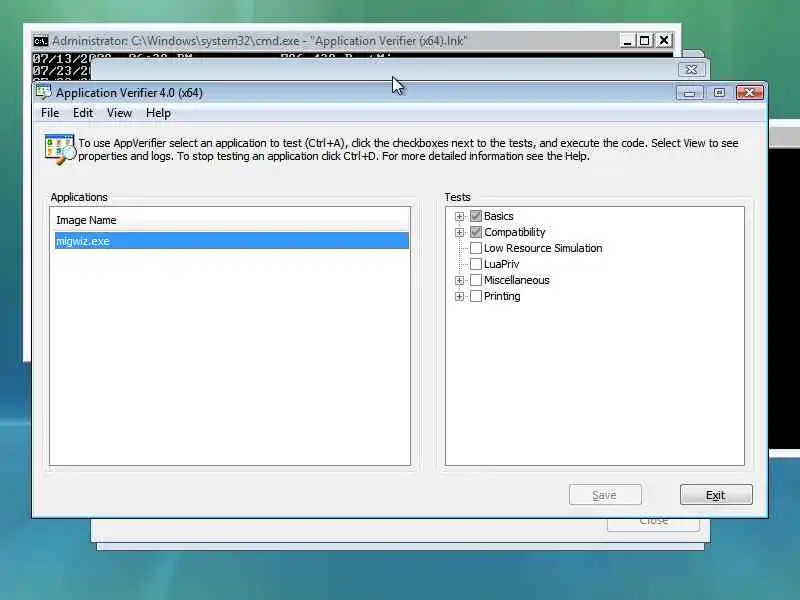Expand the Printing test node
The height and width of the screenshot is (600, 800).
click(x=459, y=296)
